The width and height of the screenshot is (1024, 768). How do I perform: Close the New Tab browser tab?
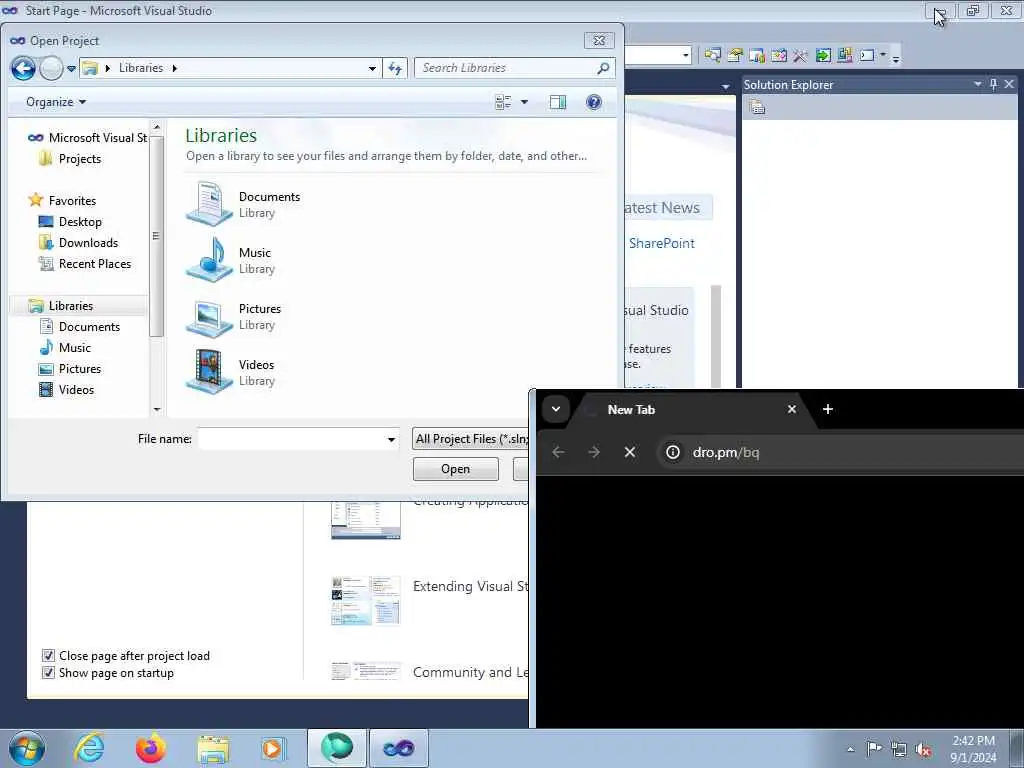point(792,409)
